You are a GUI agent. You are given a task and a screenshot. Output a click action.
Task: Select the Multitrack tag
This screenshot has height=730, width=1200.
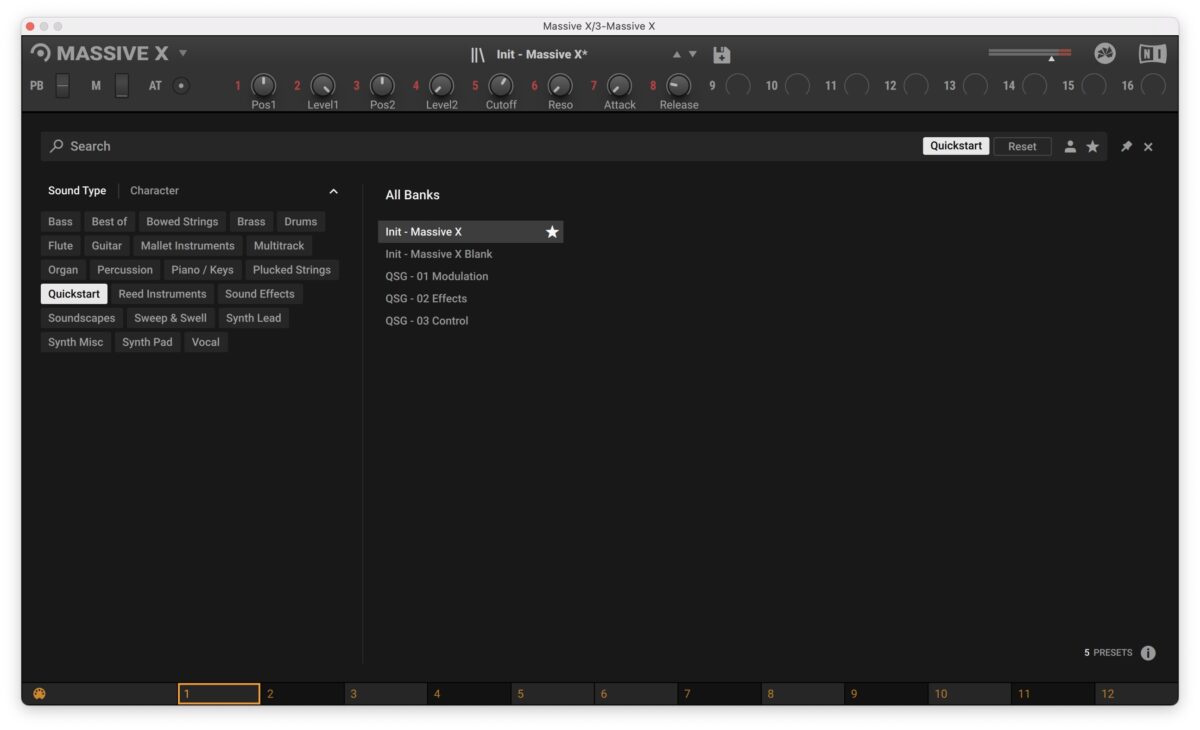click(x=279, y=246)
